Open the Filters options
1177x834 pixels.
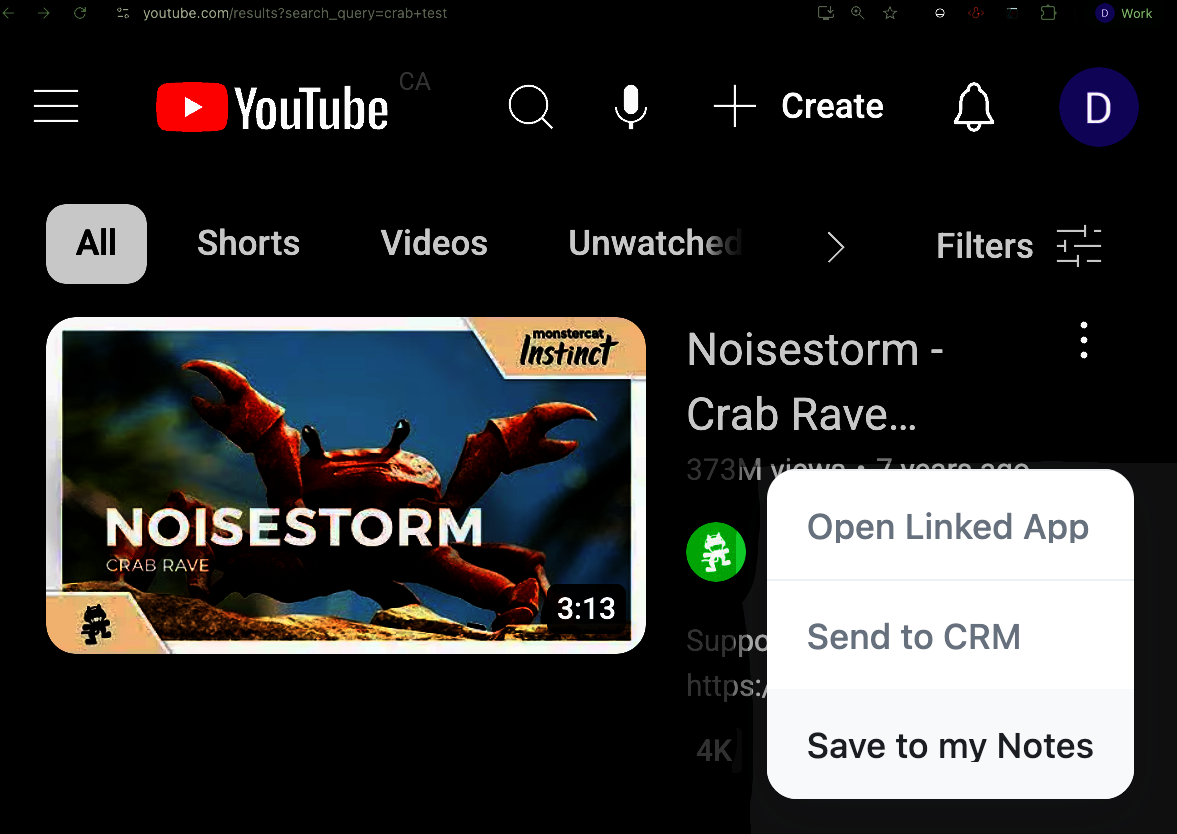coord(1019,245)
